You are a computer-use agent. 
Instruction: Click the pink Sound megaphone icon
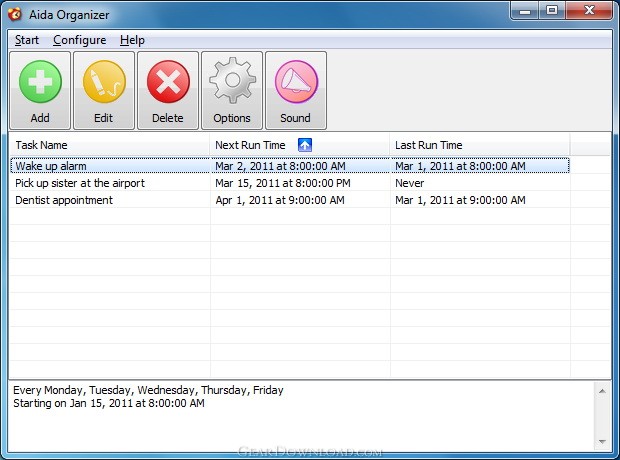pyautogui.click(x=296, y=82)
